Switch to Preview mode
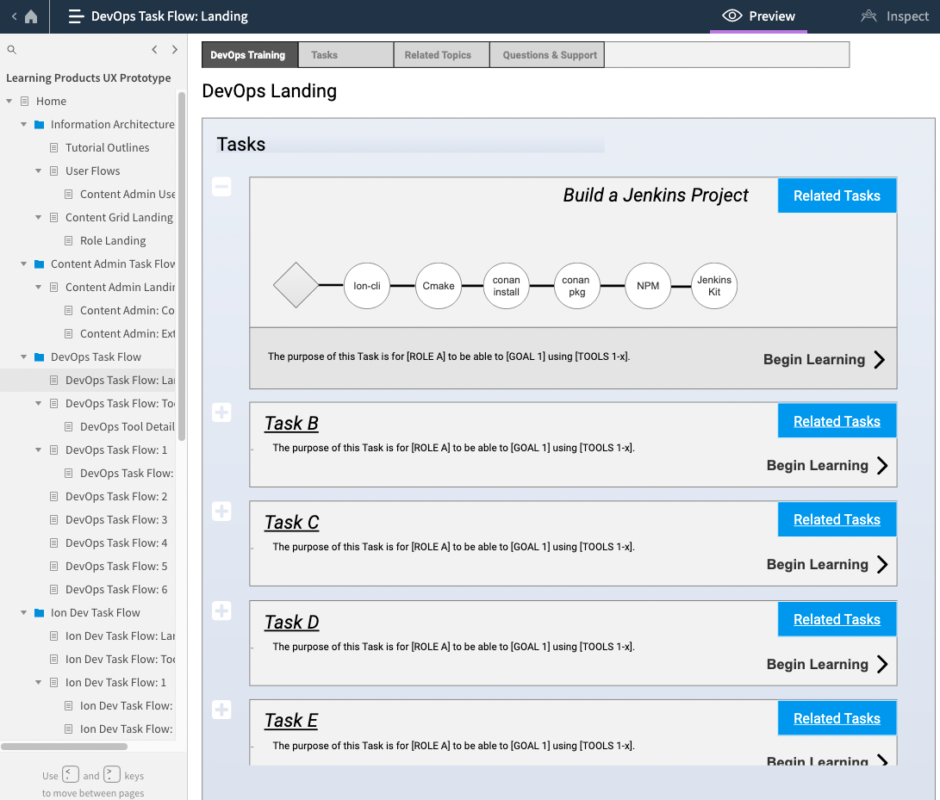This screenshot has height=800, width=940. [758, 16]
